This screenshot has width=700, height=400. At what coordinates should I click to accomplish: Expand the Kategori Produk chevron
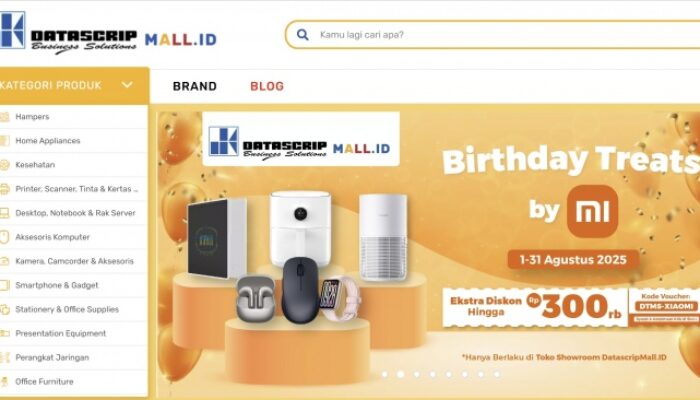coord(127,85)
